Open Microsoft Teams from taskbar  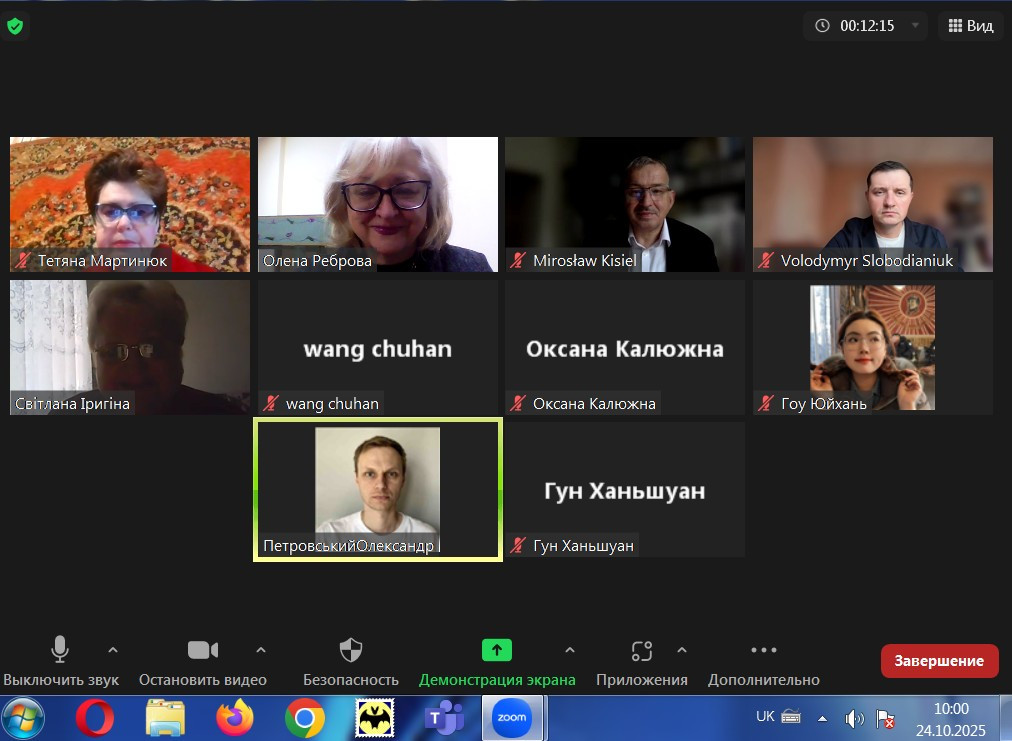445,718
